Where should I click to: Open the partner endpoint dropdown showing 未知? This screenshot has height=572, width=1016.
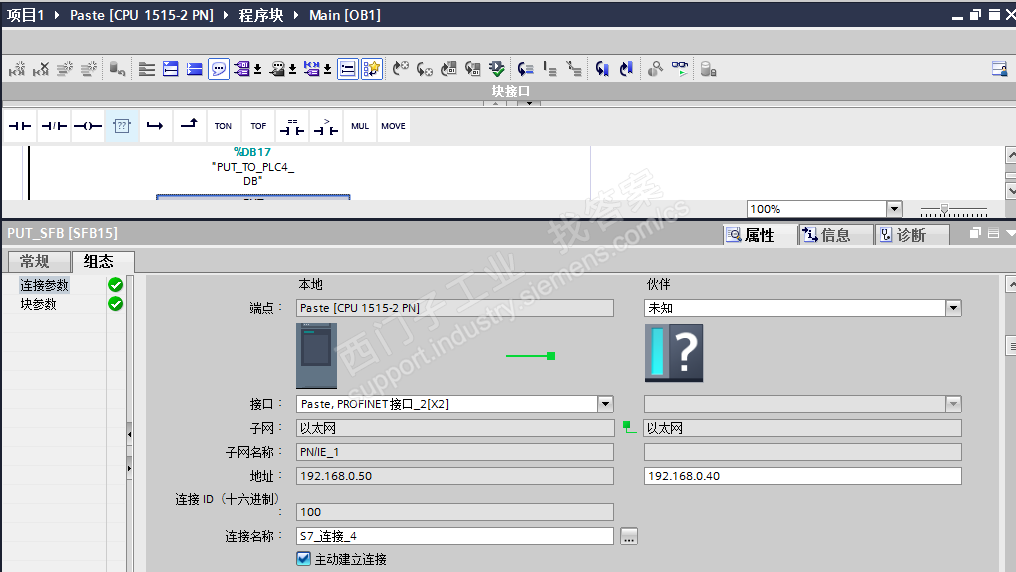point(953,308)
